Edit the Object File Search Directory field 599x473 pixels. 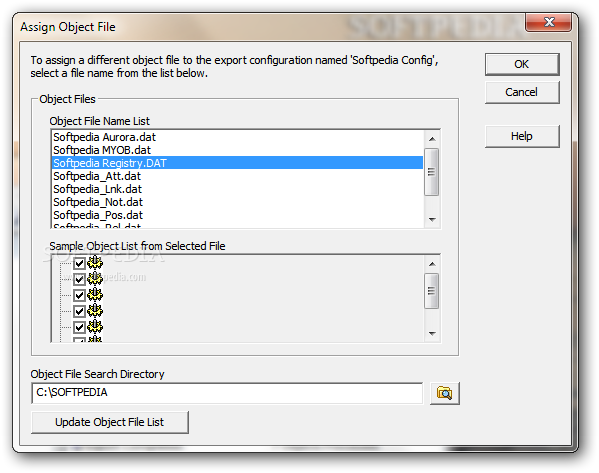[x=227, y=393]
